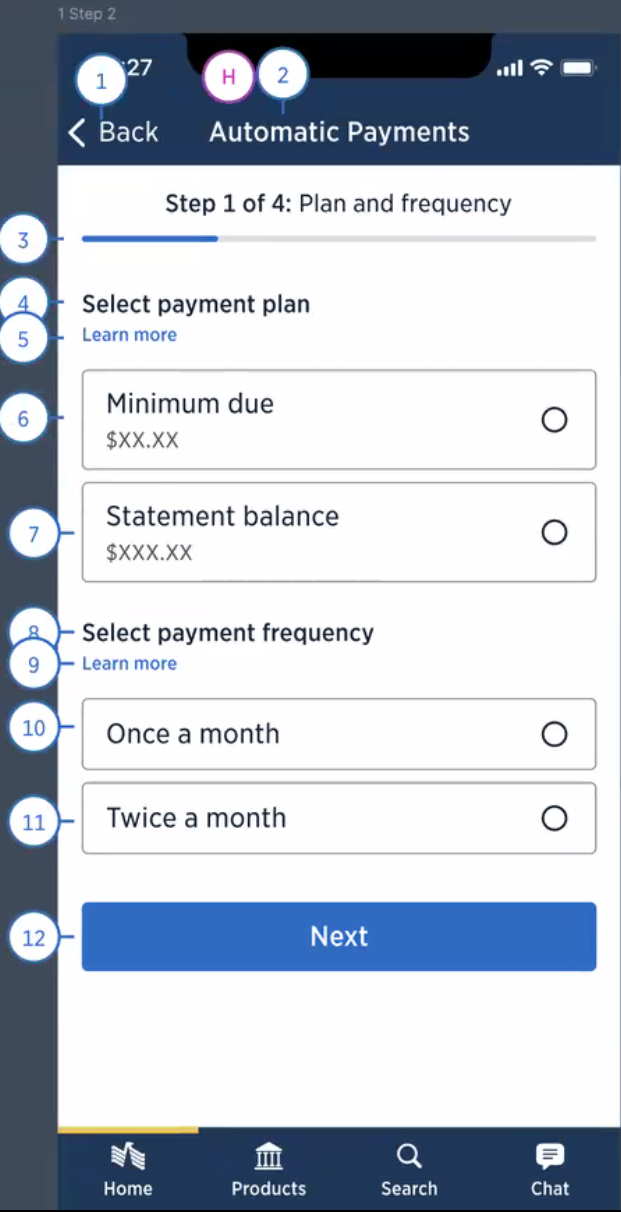Image resolution: width=621 pixels, height=1212 pixels.
Task: Open Learn more under Select payment plan
Action: click(129, 335)
